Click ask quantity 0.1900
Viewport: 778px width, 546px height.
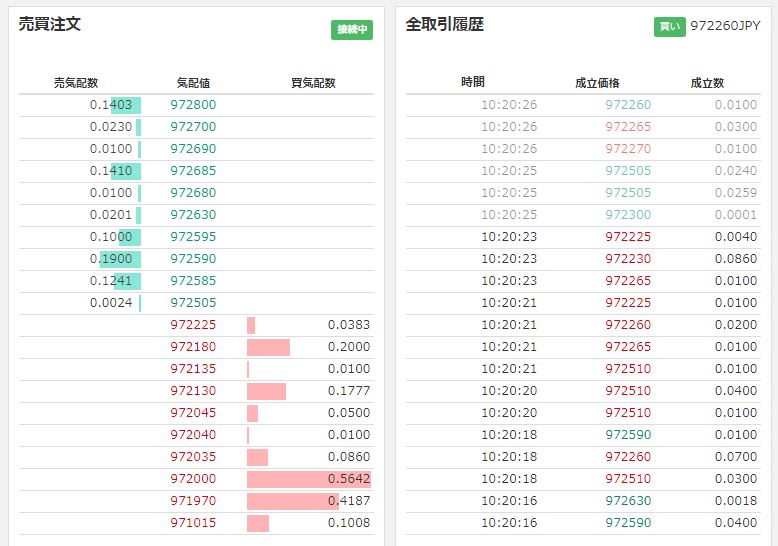pos(111,259)
